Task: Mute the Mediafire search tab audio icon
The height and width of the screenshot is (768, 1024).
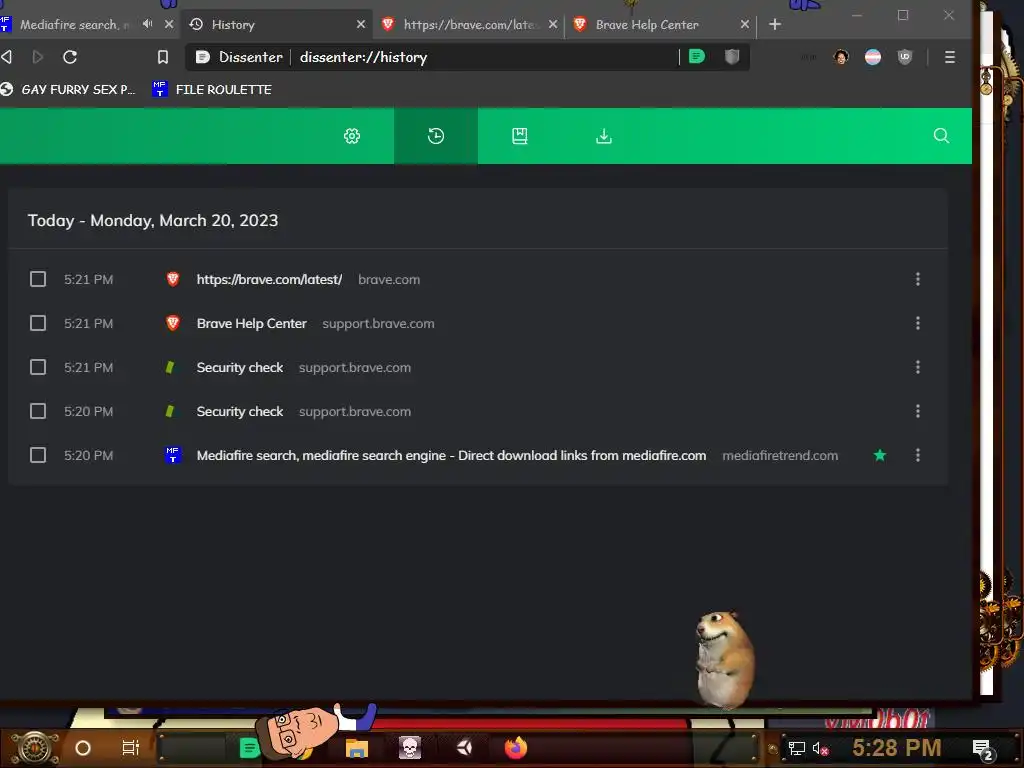Action: 148,24
